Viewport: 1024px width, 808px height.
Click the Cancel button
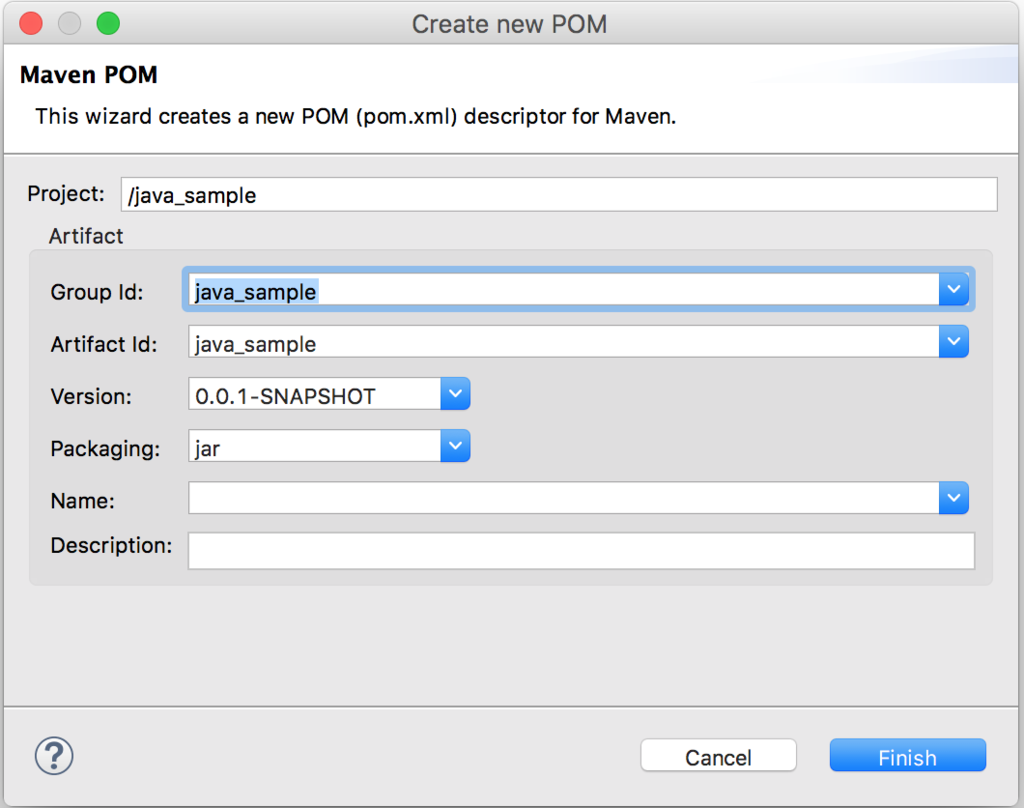click(718, 756)
